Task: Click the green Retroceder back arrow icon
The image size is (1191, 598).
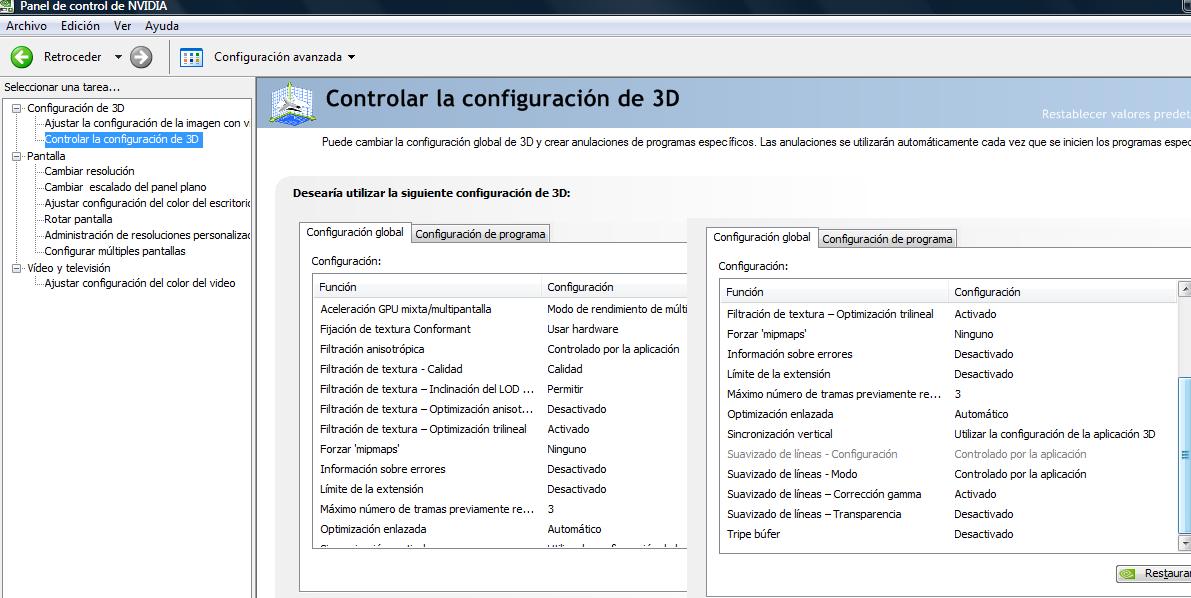Action: pyautogui.click(x=22, y=57)
